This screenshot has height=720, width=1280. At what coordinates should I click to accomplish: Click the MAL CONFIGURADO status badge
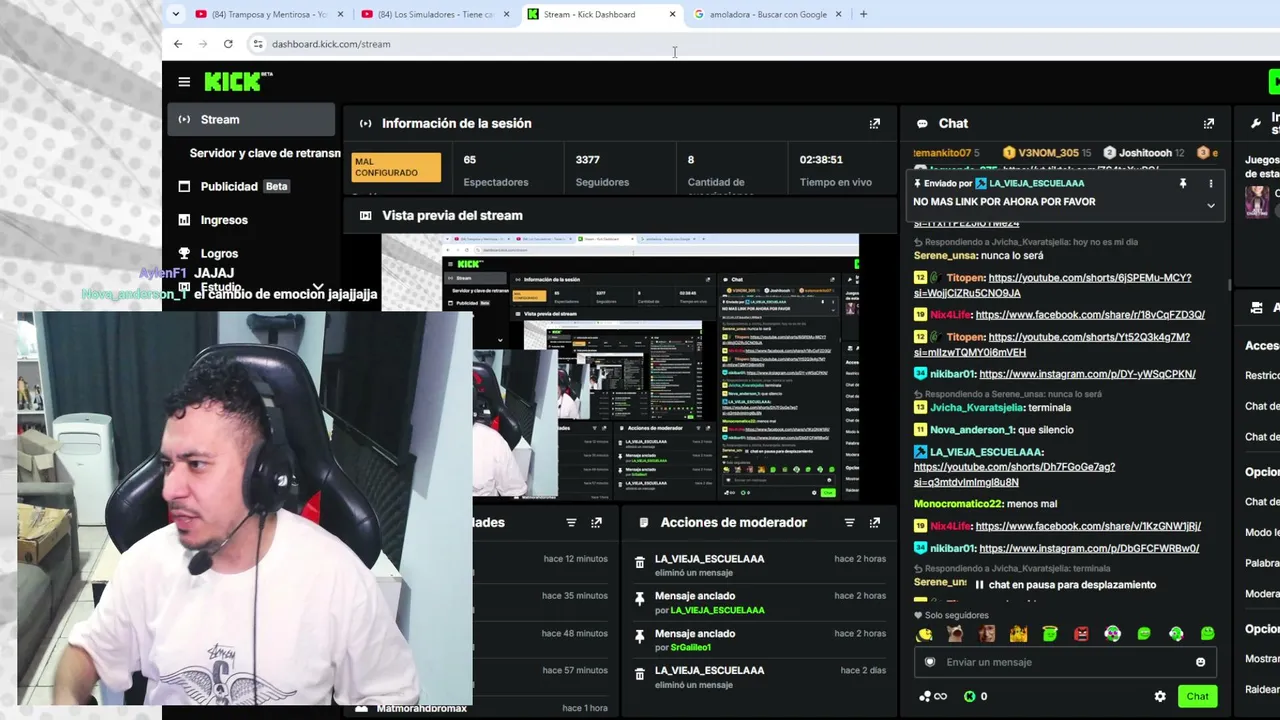pyautogui.click(x=397, y=167)
